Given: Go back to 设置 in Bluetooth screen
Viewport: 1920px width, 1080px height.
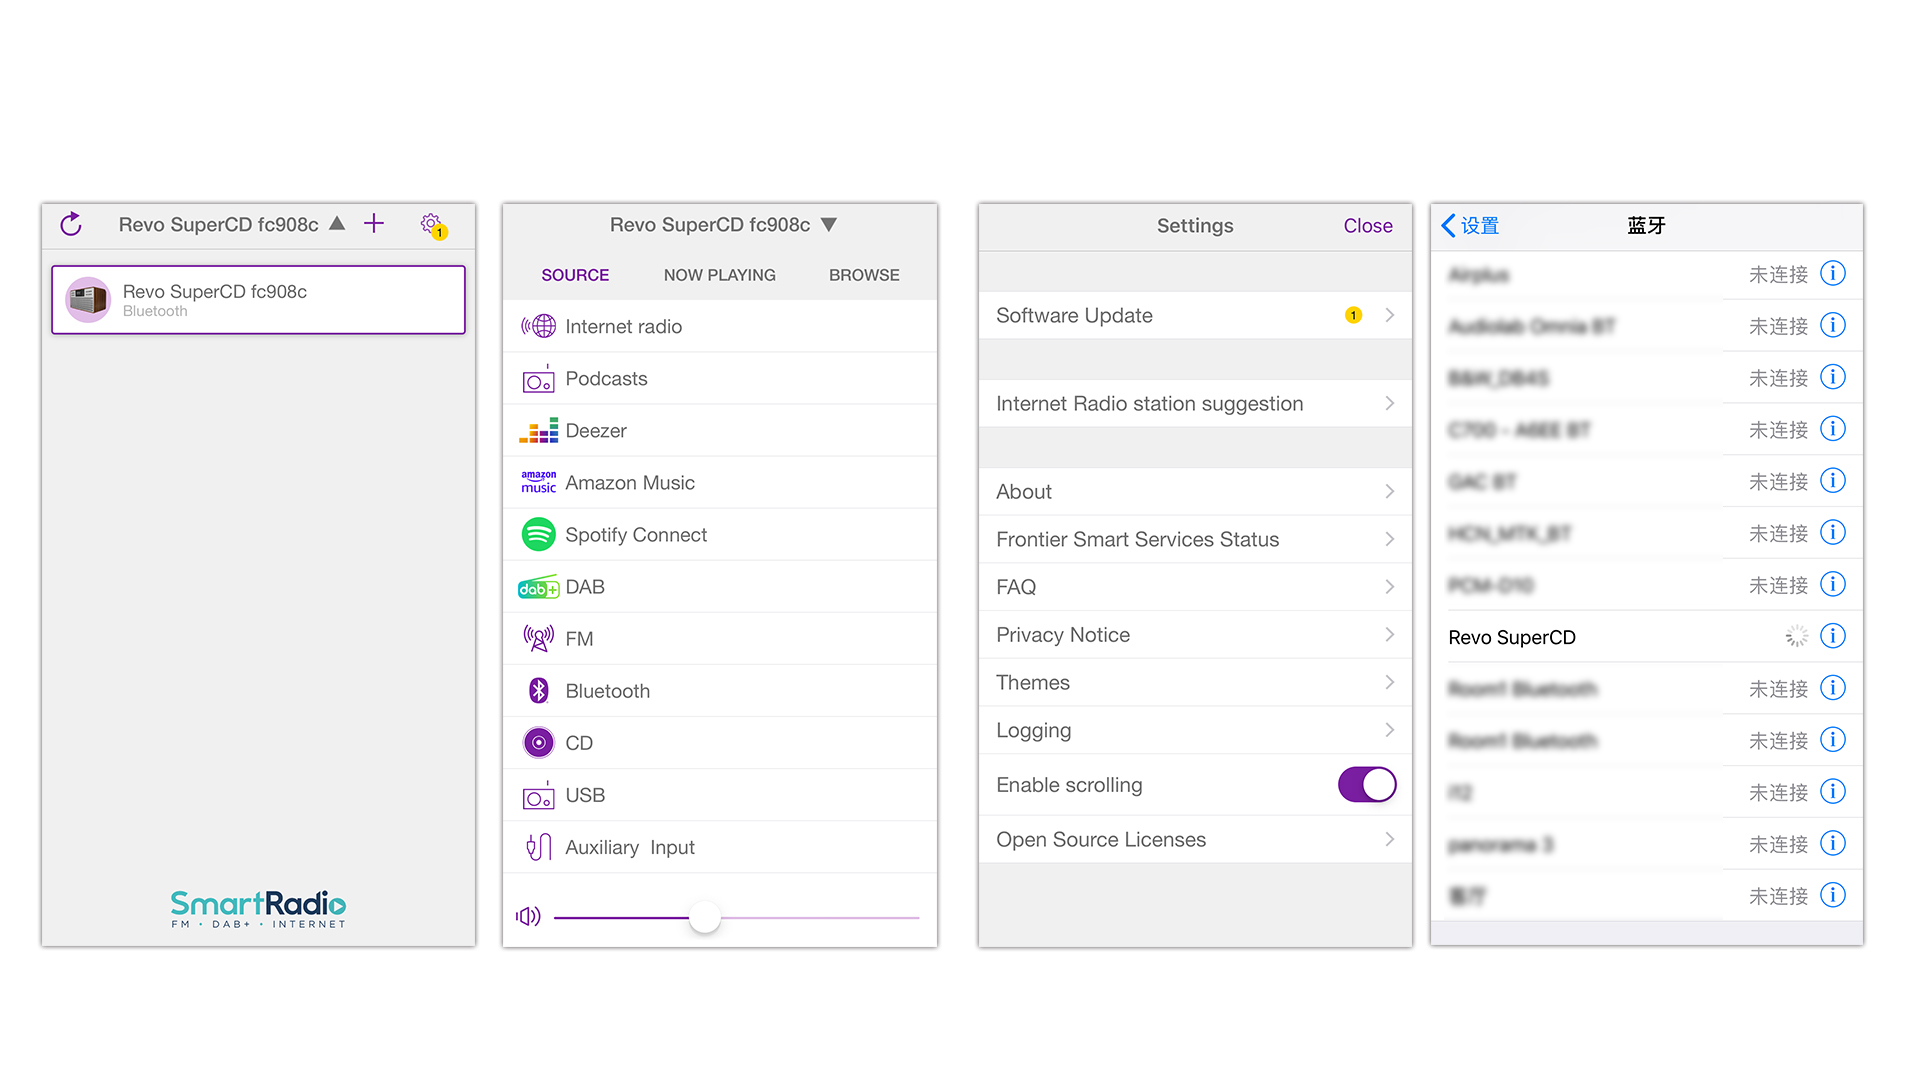Looking at the screenshot, I should [1470, 226].
